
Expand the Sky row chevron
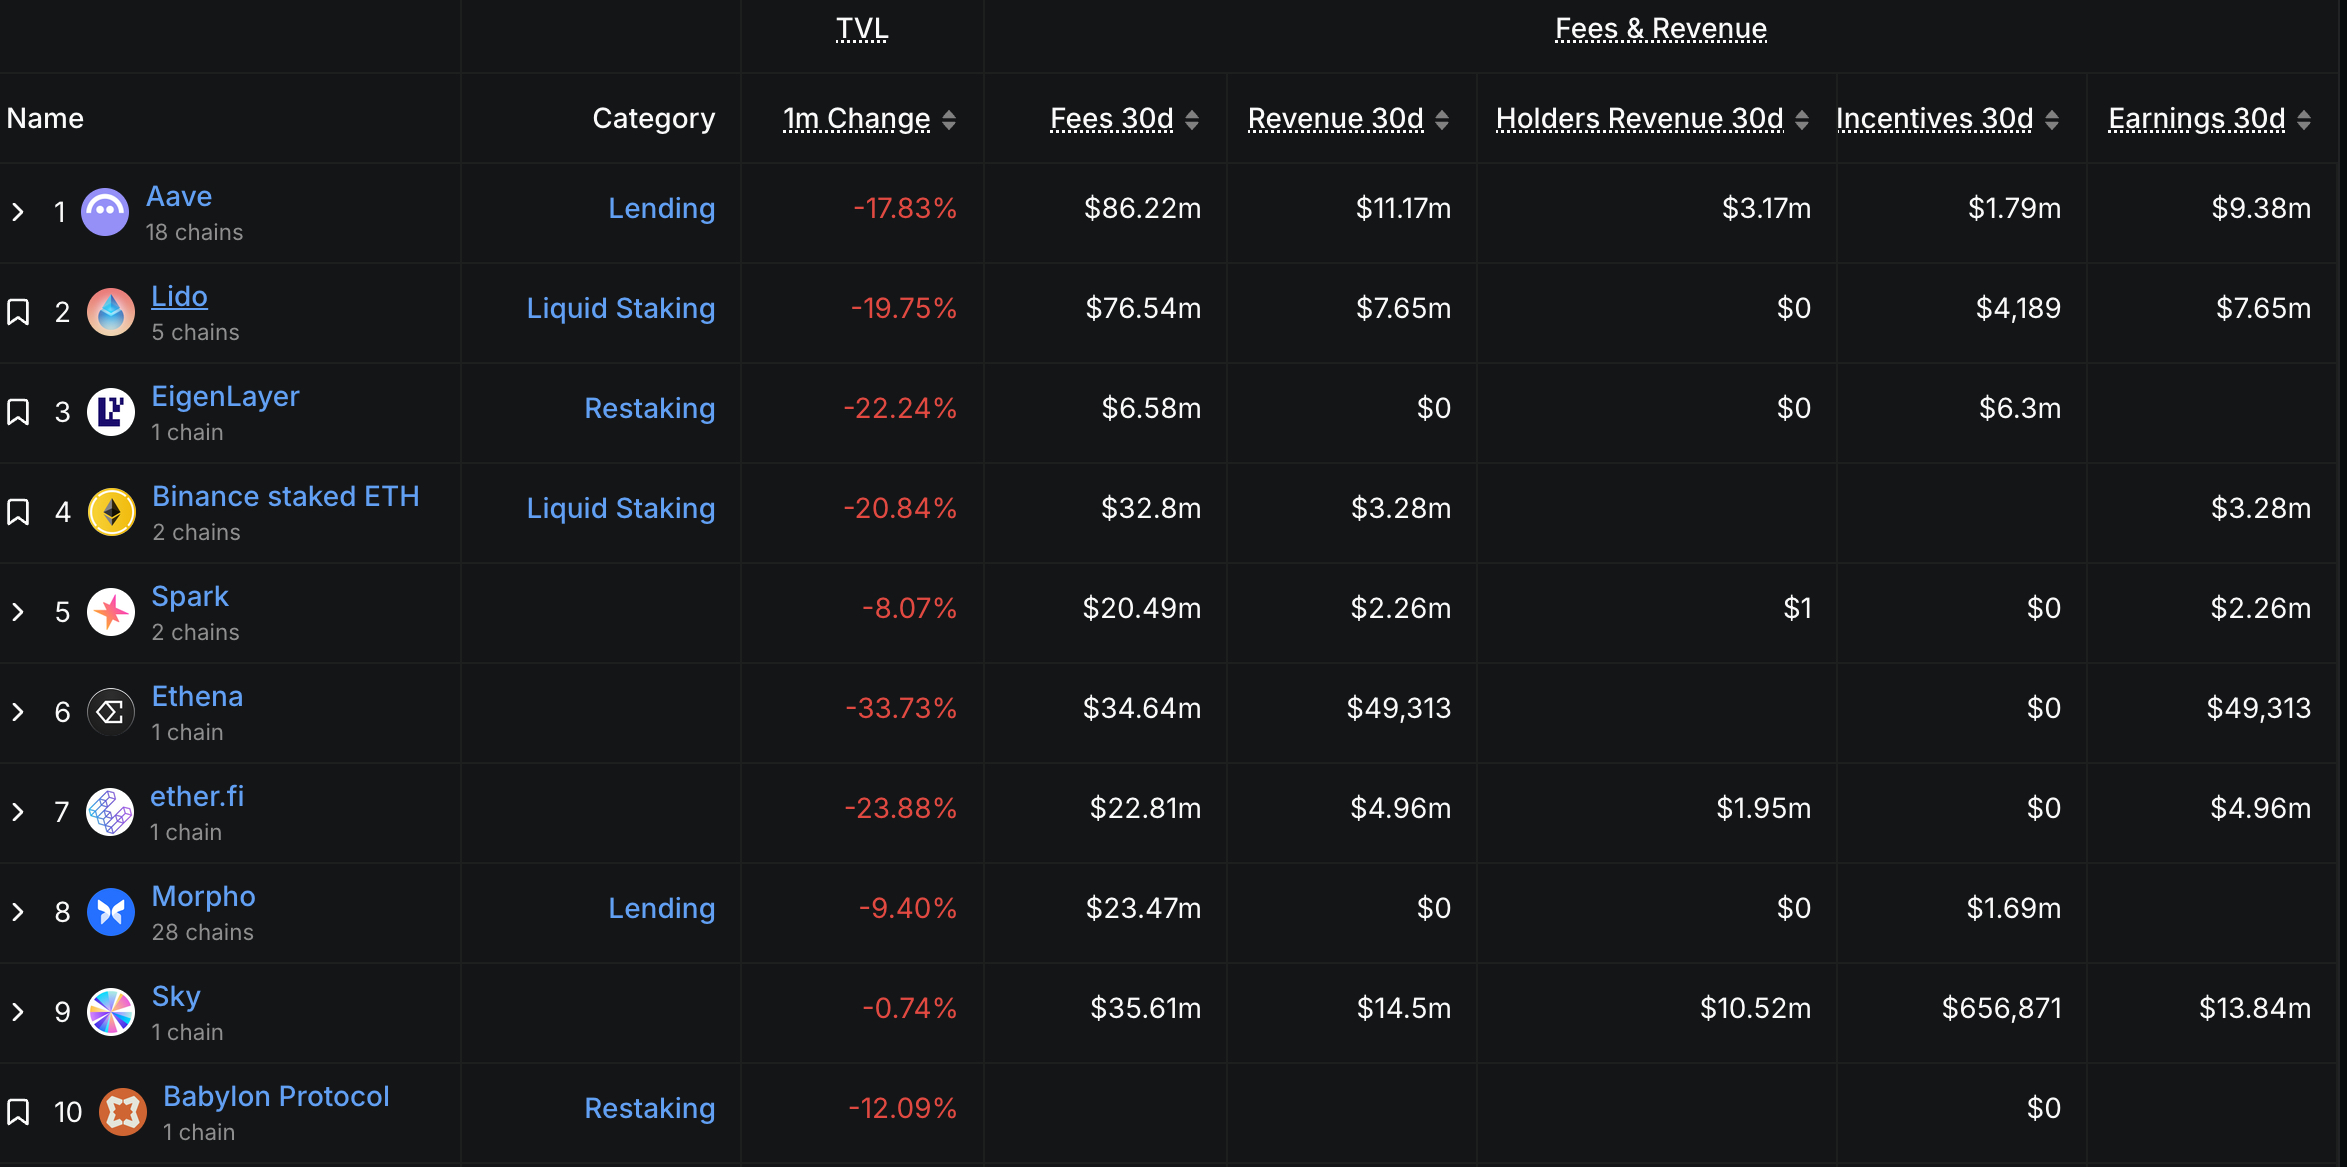[x=18, y=1012]
